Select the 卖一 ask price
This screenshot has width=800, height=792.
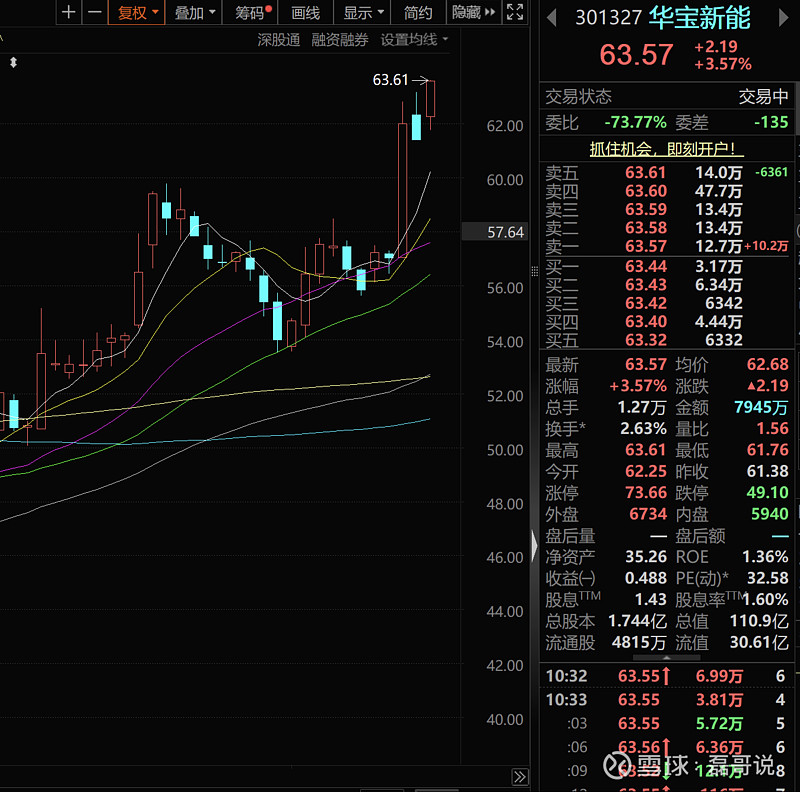[646, 246]
